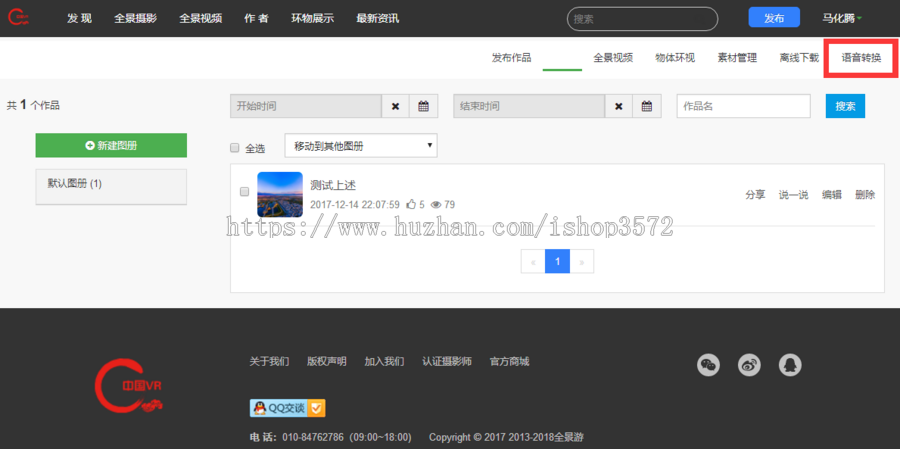Click 编辑 on the 测试上述 row

(831, 195)
